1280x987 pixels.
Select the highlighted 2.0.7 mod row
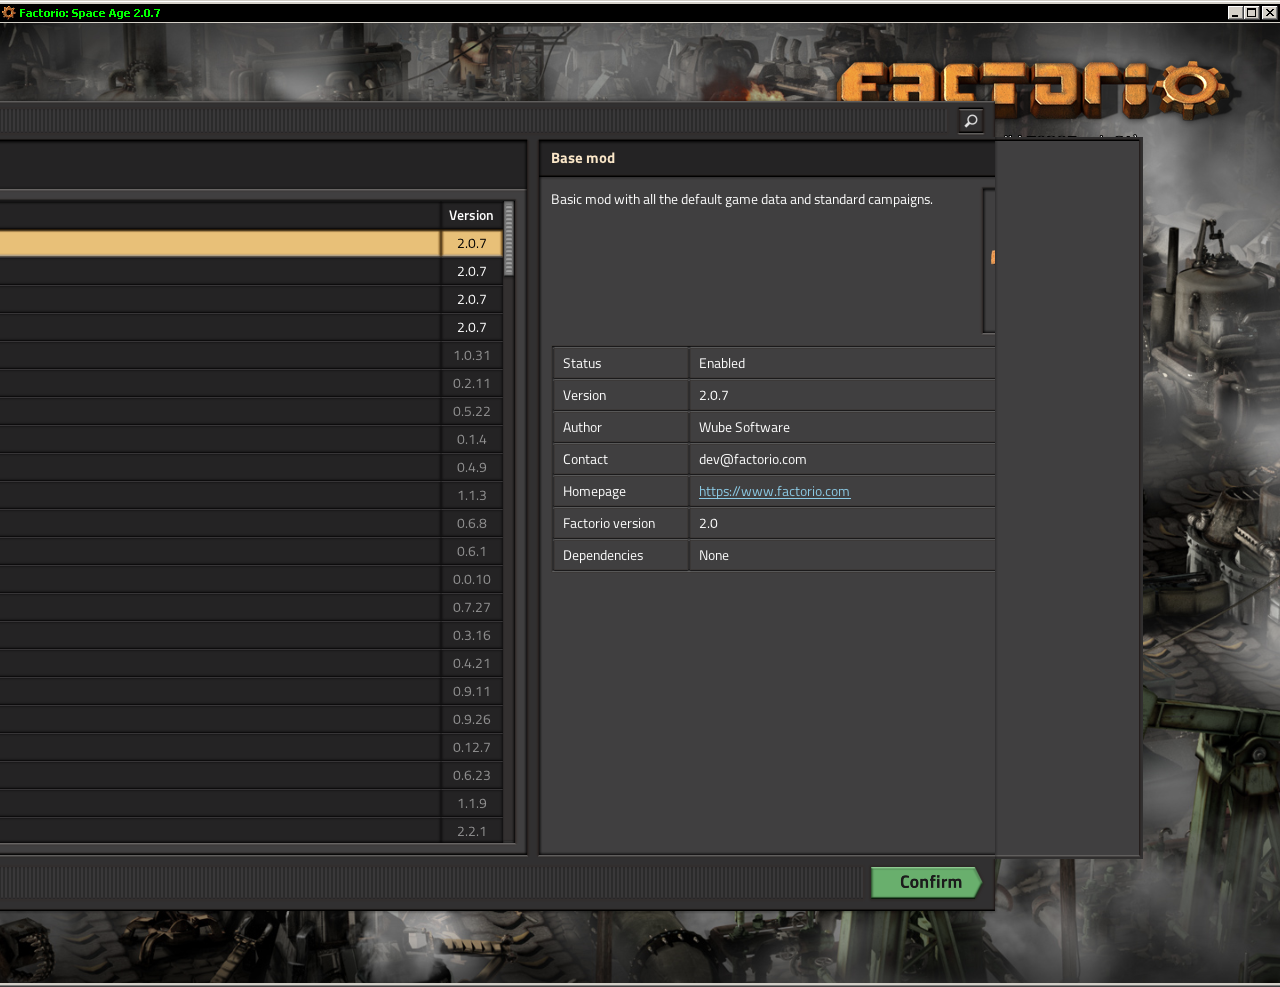coord(251,243)
